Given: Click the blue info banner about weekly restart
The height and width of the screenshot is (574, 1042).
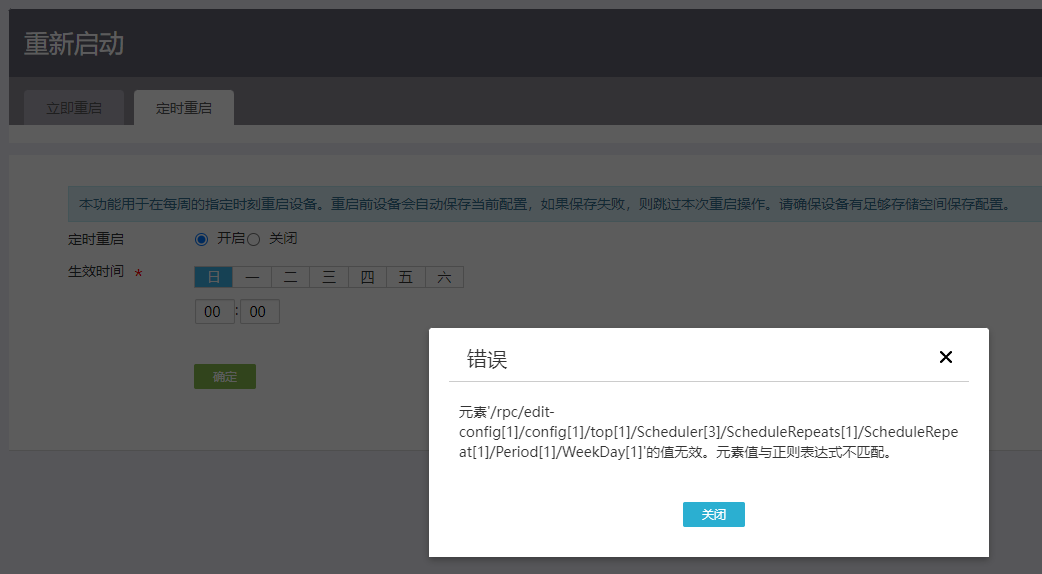Looking at the screenshot, I should pyautogui.click(x=555, y=204).
